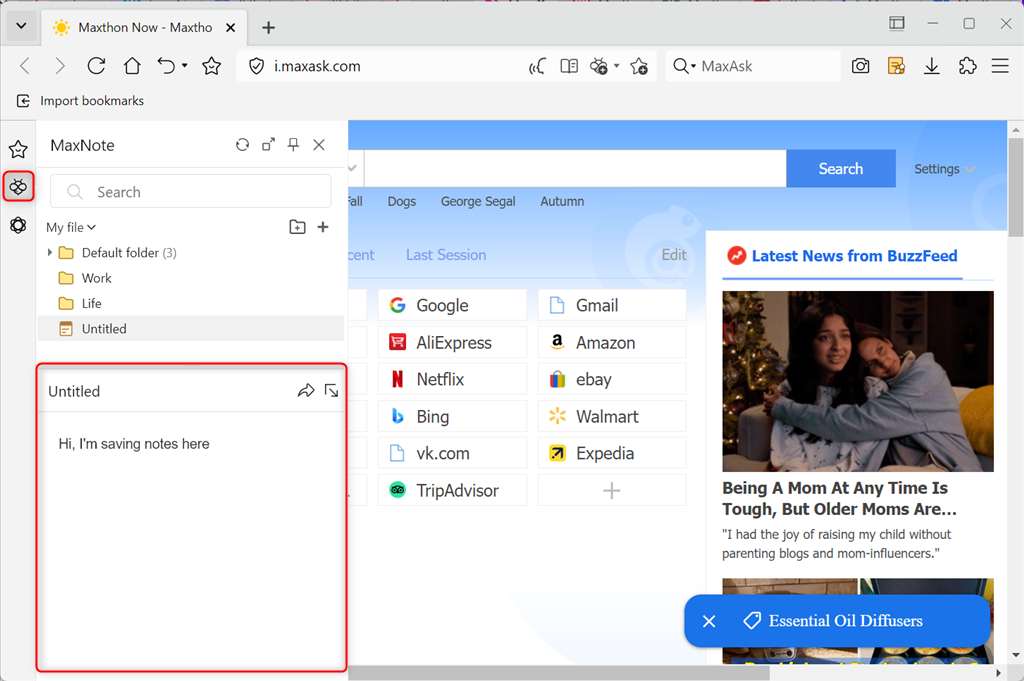The image size is (1024, 681).
Task: Open the page Settings dropdown
Action: coord(944,169)
